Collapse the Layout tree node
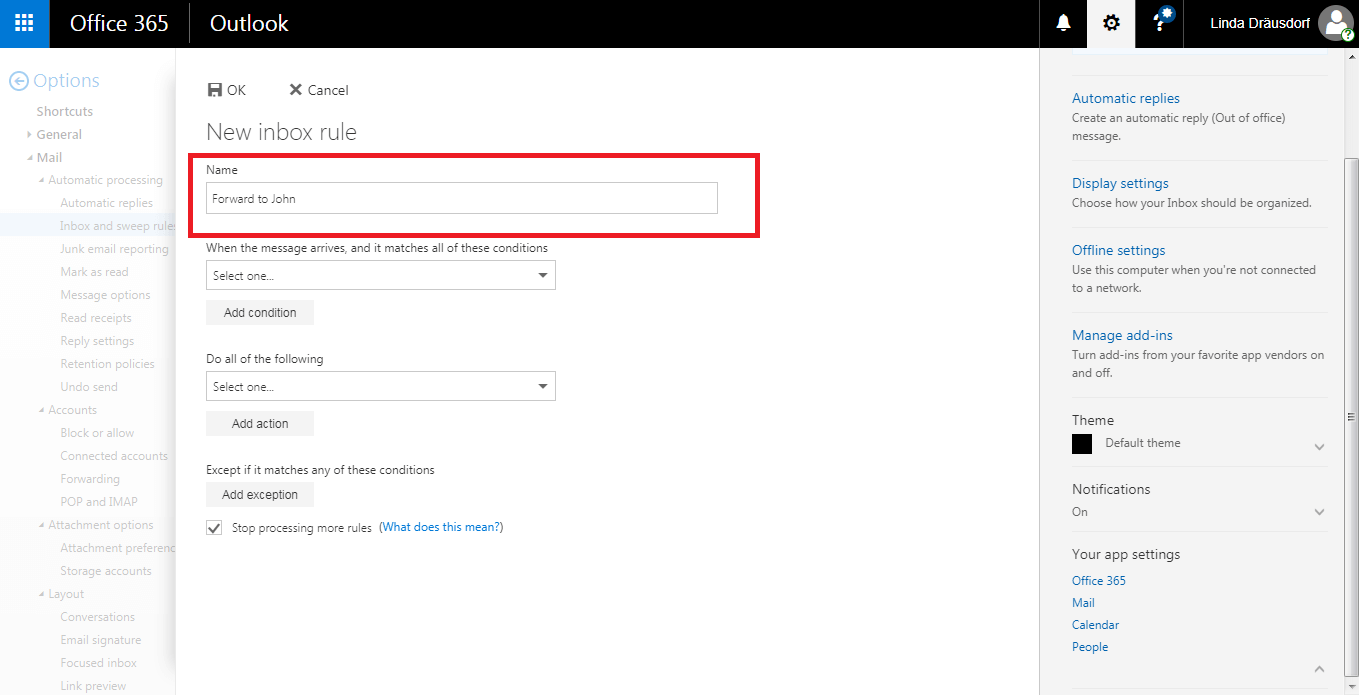 pos(41,595)
